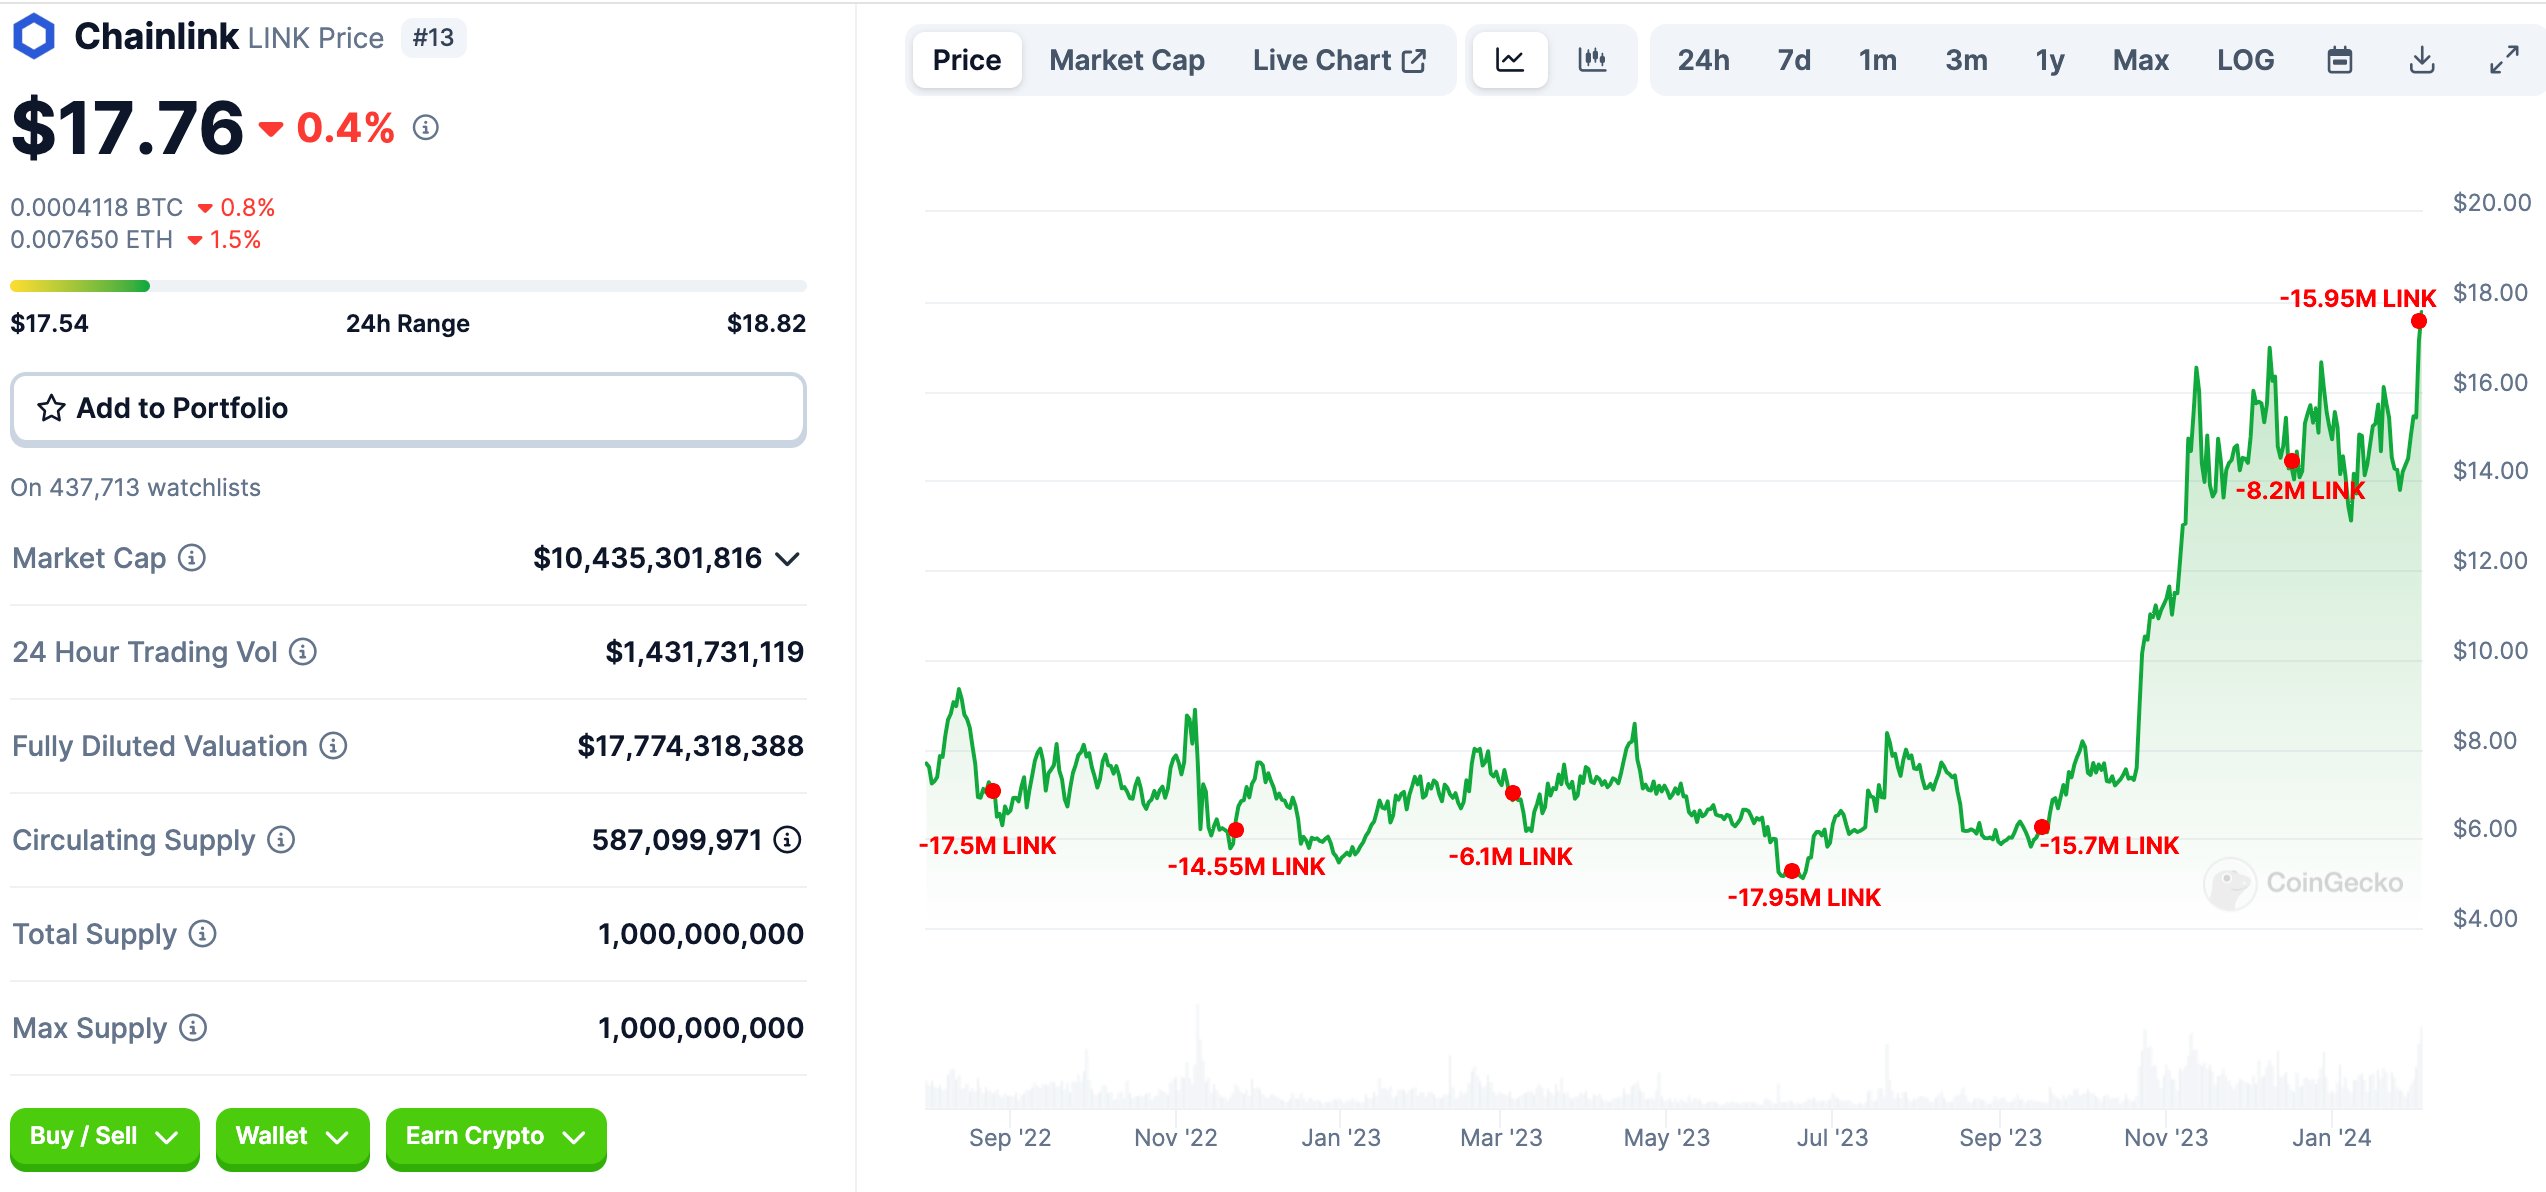The height and width of the screenshot is (1192, 2546).
Task: Open the price change info icon next to 0.4%
Action: coord(426,128)
